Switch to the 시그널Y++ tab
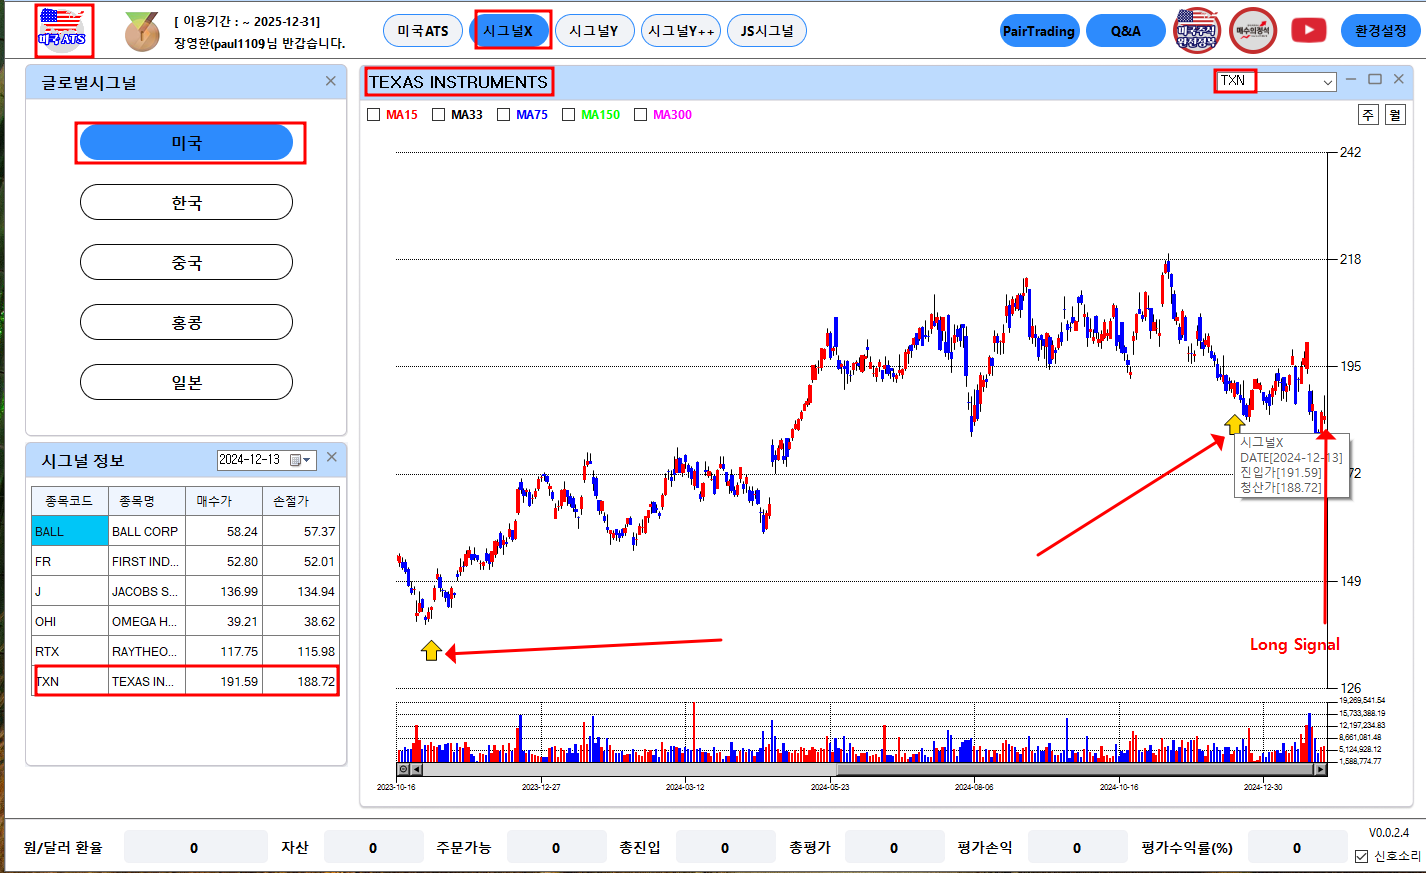1426x873 pixels. coord(681,31)
